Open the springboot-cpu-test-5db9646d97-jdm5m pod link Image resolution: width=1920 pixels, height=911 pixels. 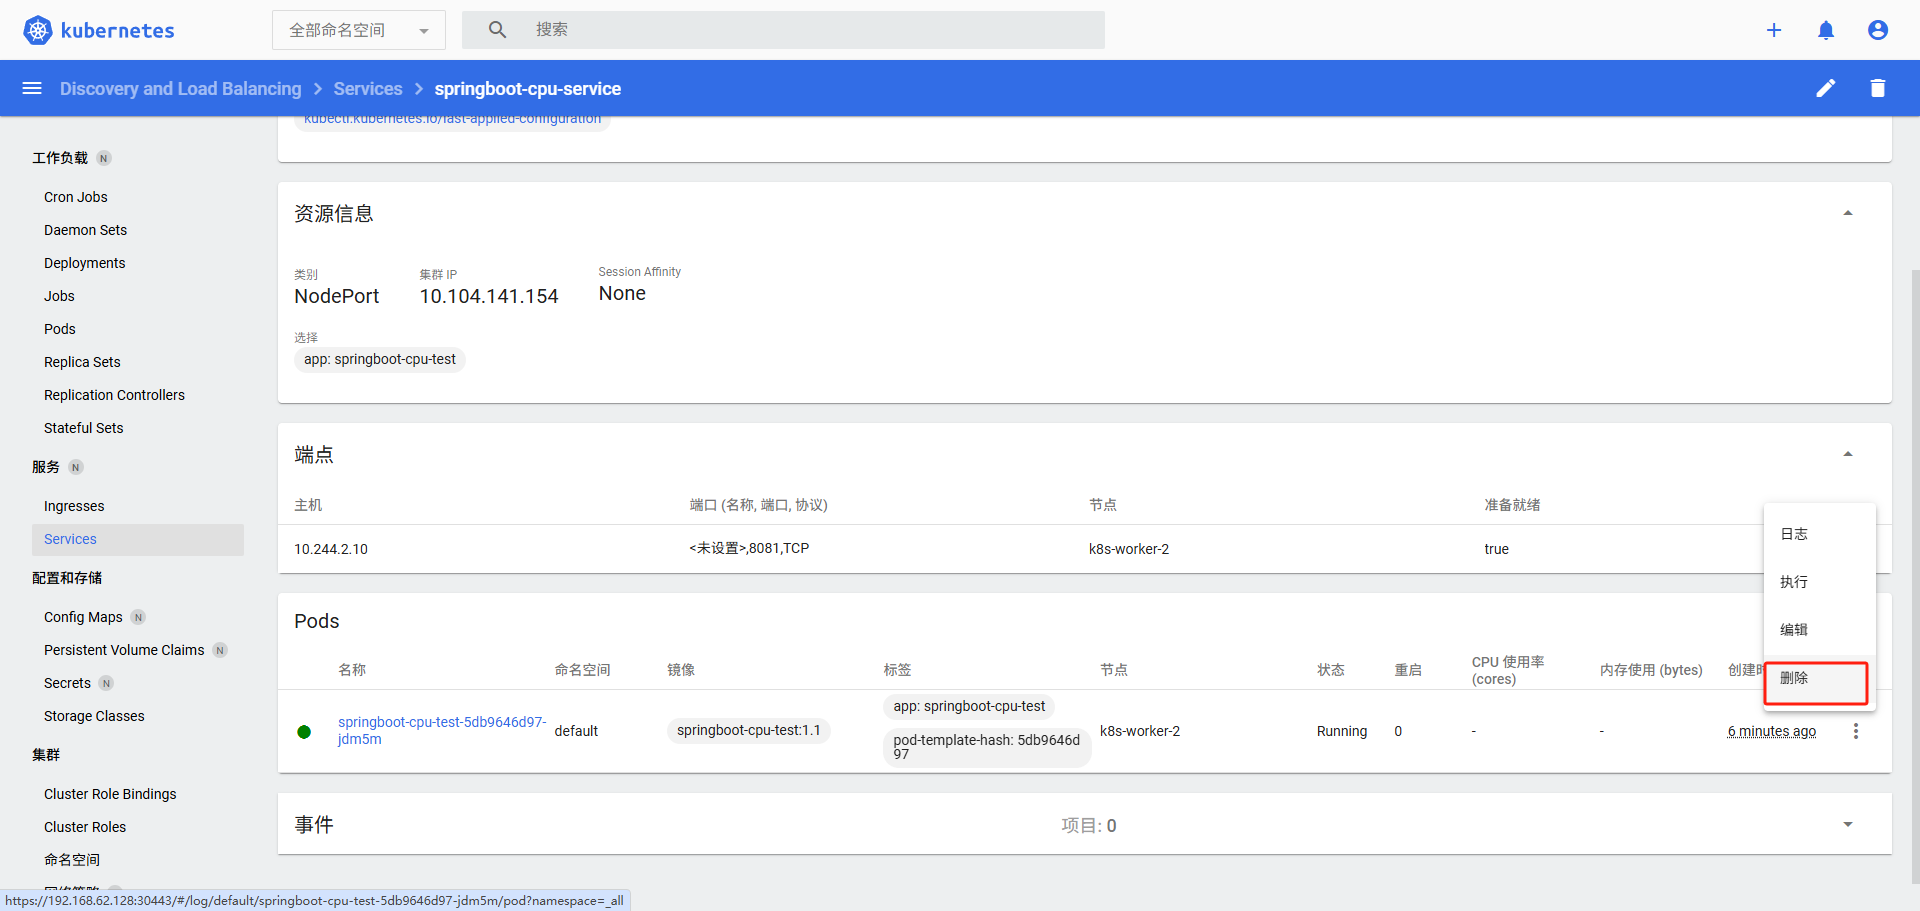[x=442, y=730]
